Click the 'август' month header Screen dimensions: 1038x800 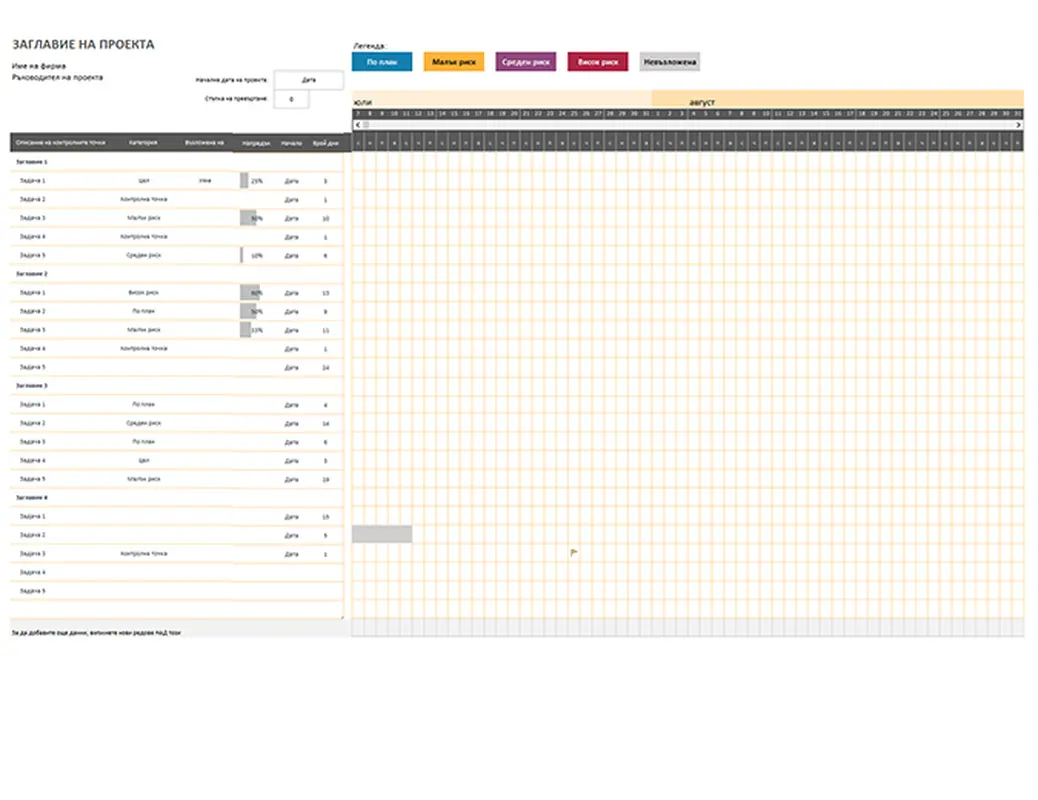pyautogui.click(x=702, y=103)
